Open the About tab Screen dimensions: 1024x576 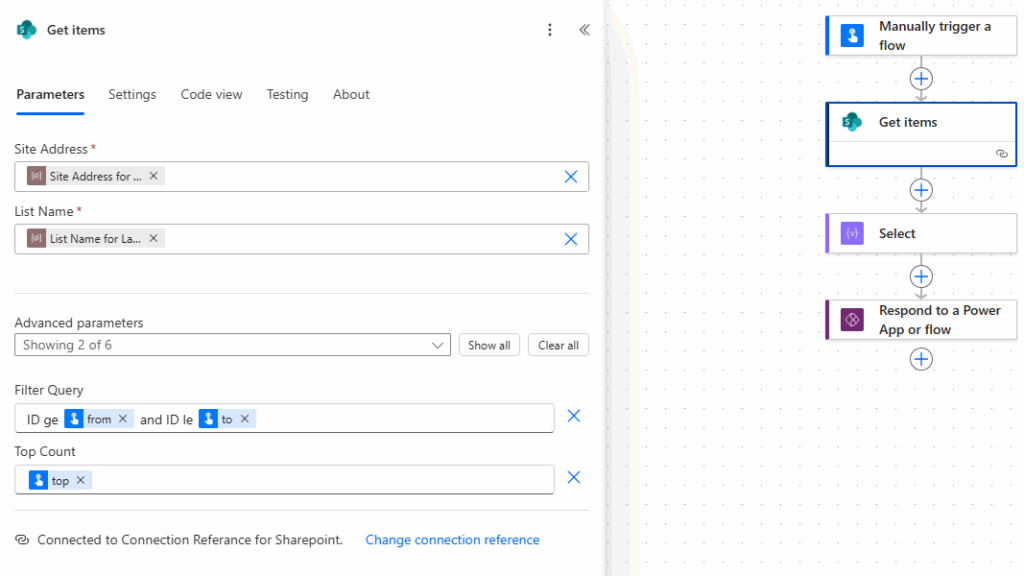click(351, 95)
